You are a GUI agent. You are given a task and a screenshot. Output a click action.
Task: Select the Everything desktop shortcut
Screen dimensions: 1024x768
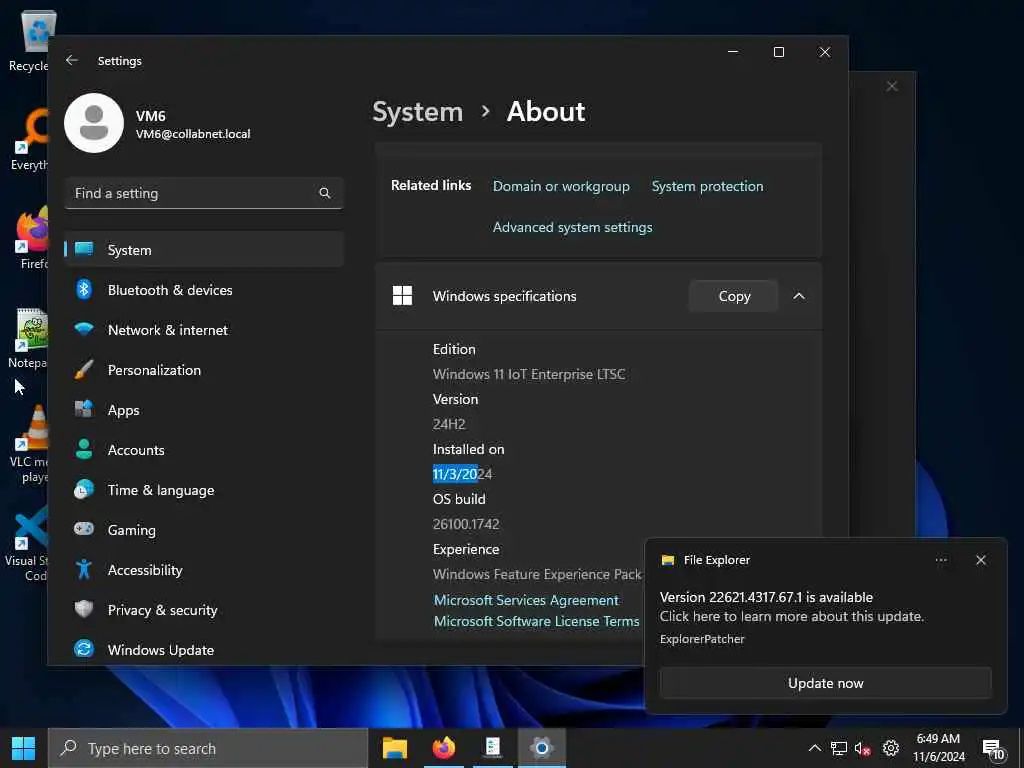click(29, 140)
